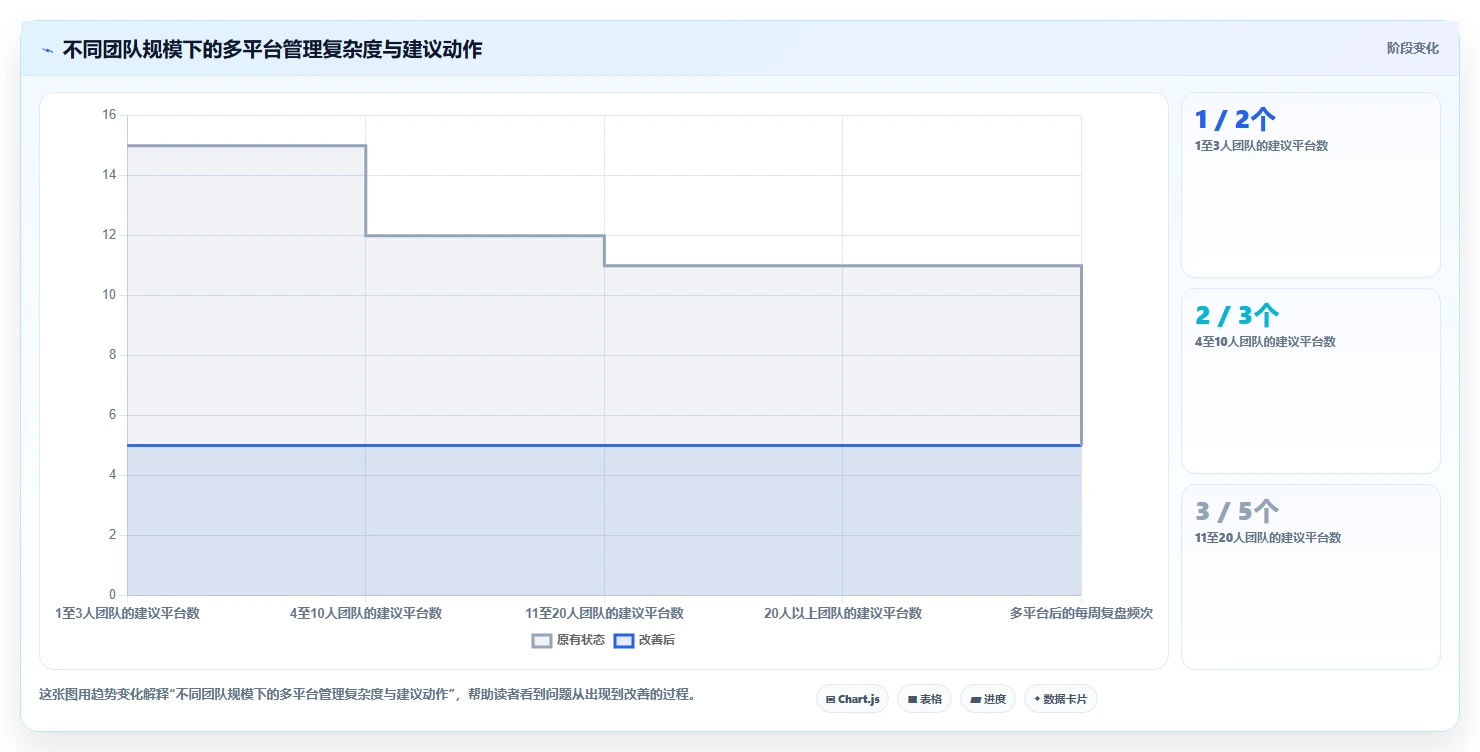The width and height of the screenshot is (1480, 752).
Task: Click the y-axis value 6
Action: tap(113, 415)
